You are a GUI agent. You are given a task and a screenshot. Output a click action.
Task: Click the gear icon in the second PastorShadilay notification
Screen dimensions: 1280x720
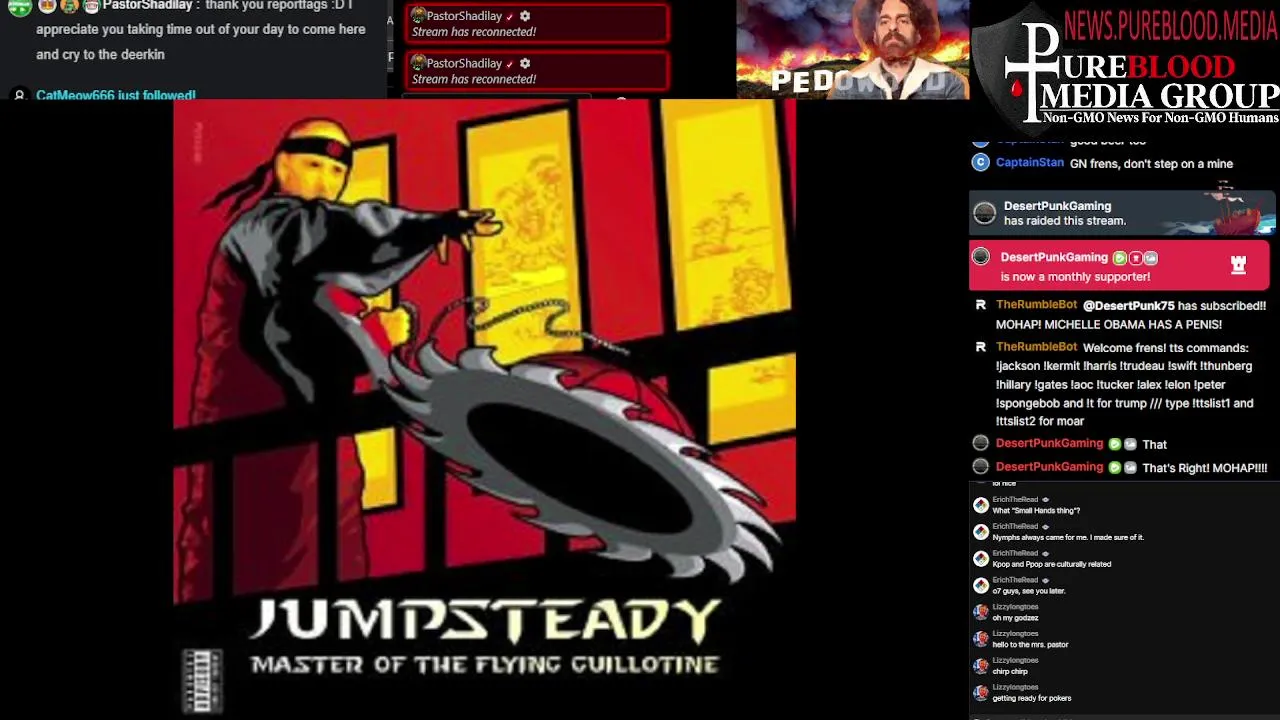[x=525, y=63]
